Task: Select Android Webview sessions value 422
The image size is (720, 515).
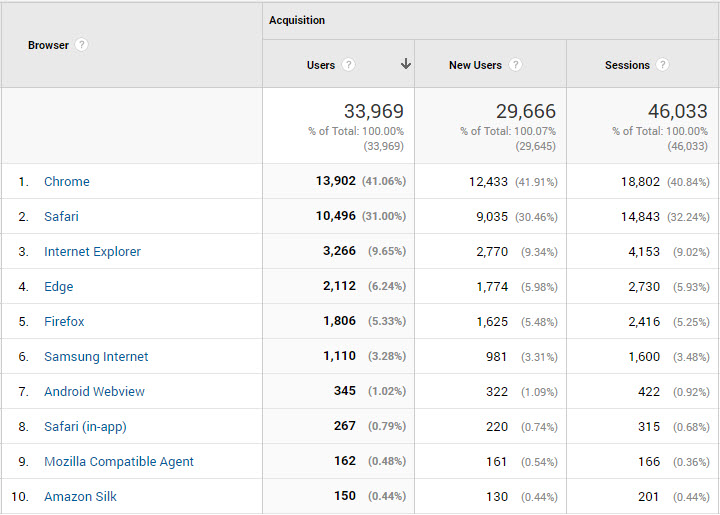Action: [x=649, y=392]
